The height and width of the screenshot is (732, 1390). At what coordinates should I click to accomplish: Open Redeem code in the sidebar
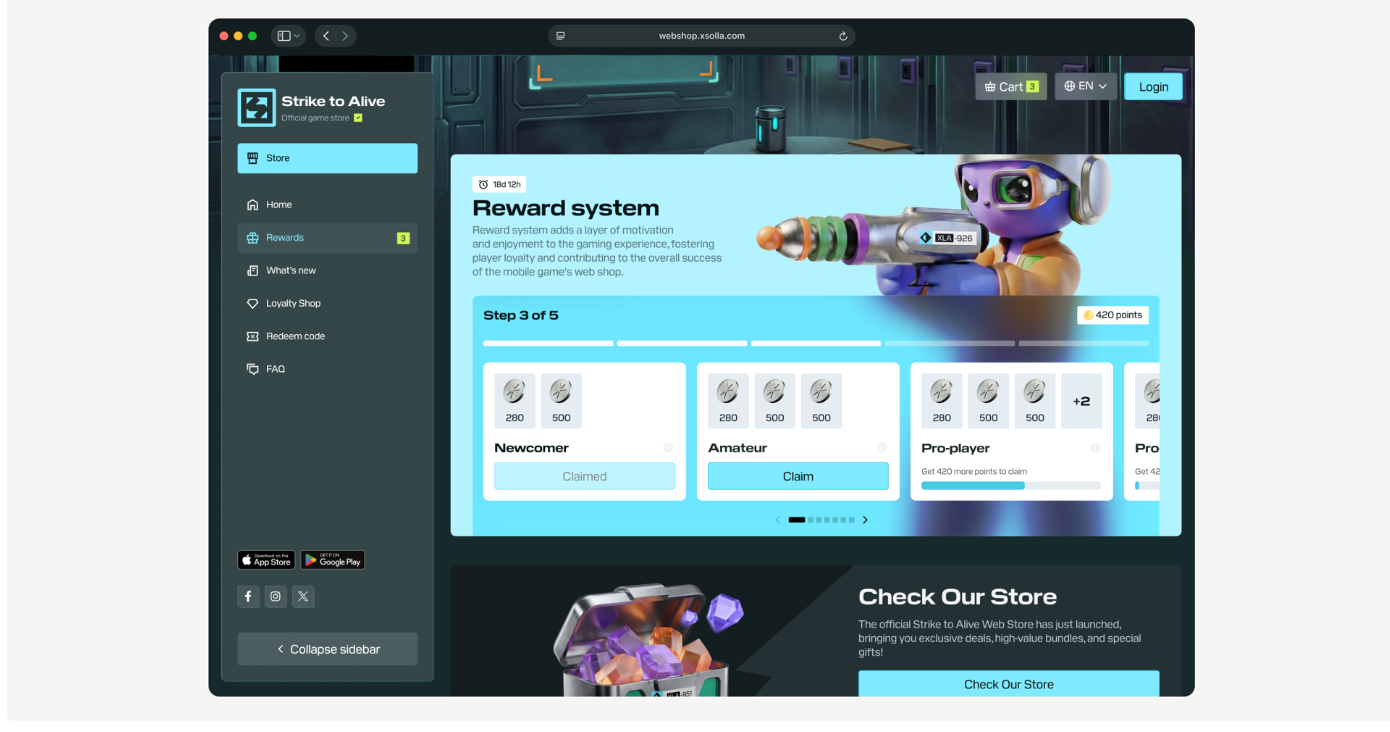coord(327,337)
